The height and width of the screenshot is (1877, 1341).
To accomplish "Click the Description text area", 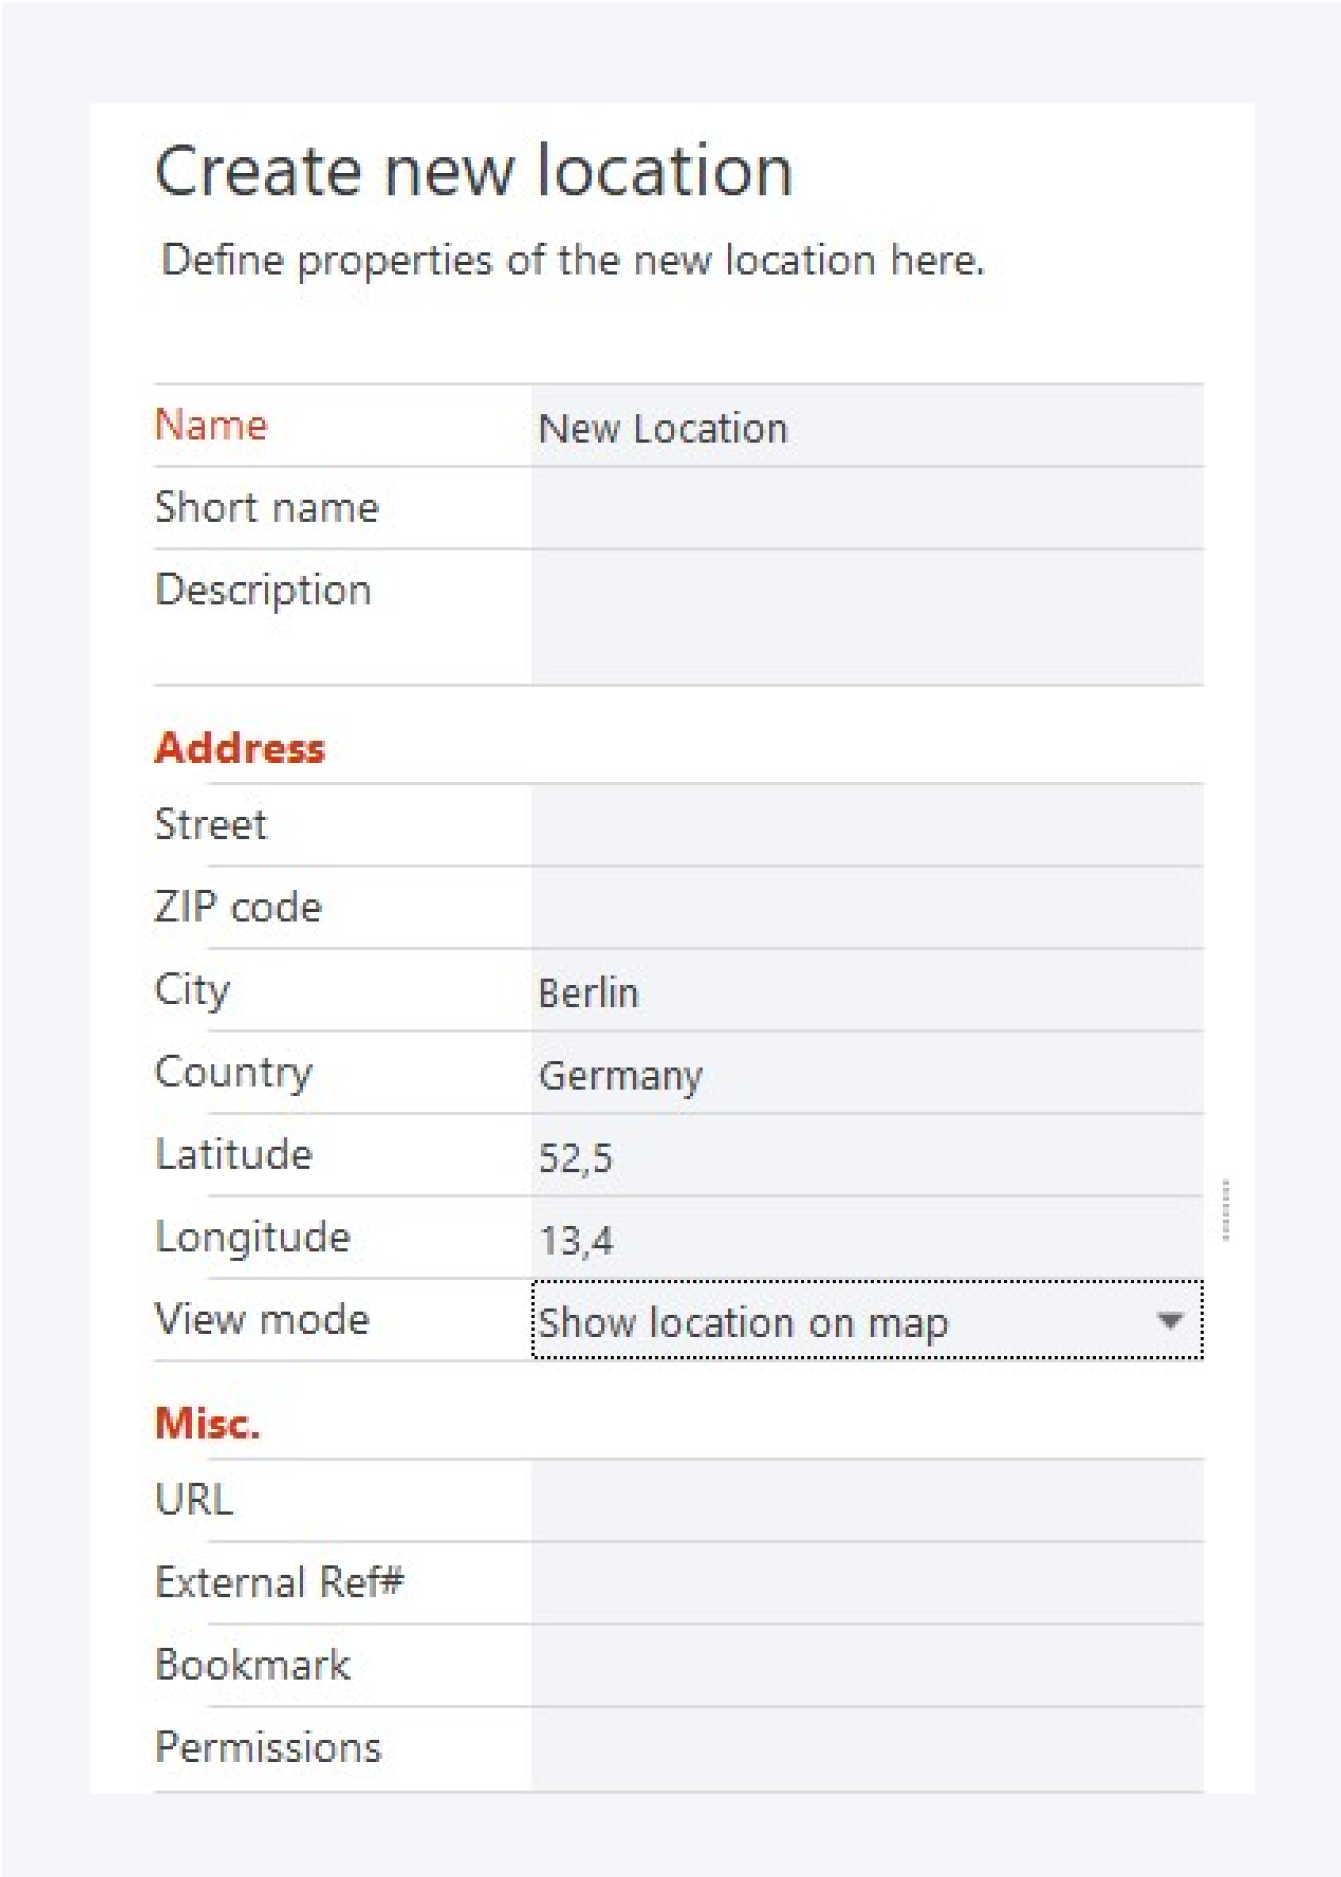I will [866, 617].
